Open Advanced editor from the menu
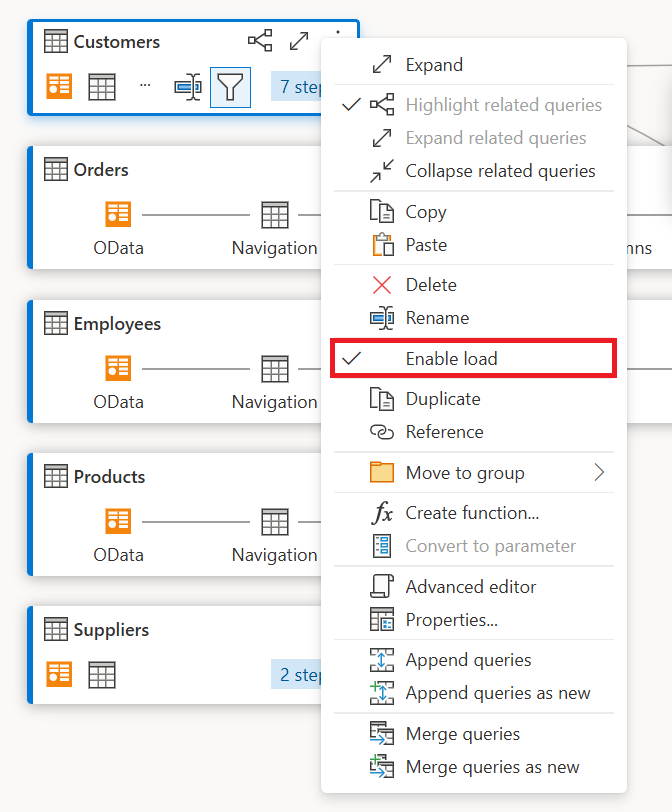 coord(474,587)
